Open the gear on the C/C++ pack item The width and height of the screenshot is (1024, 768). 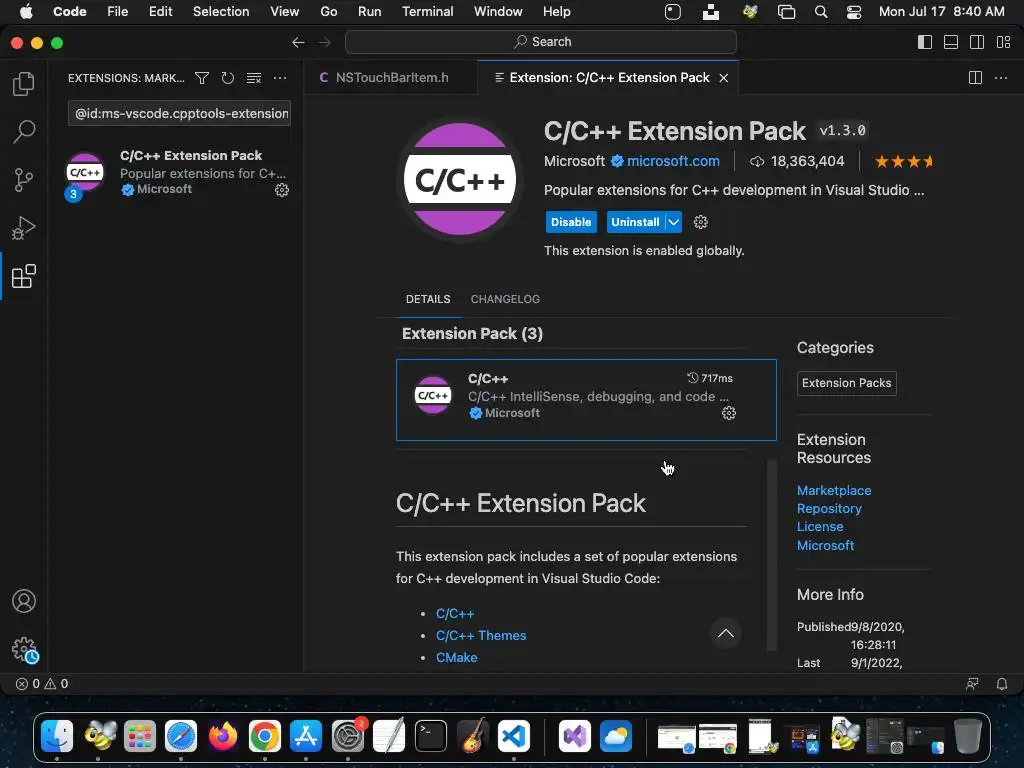pyautogui.click(x=729, y=413)
